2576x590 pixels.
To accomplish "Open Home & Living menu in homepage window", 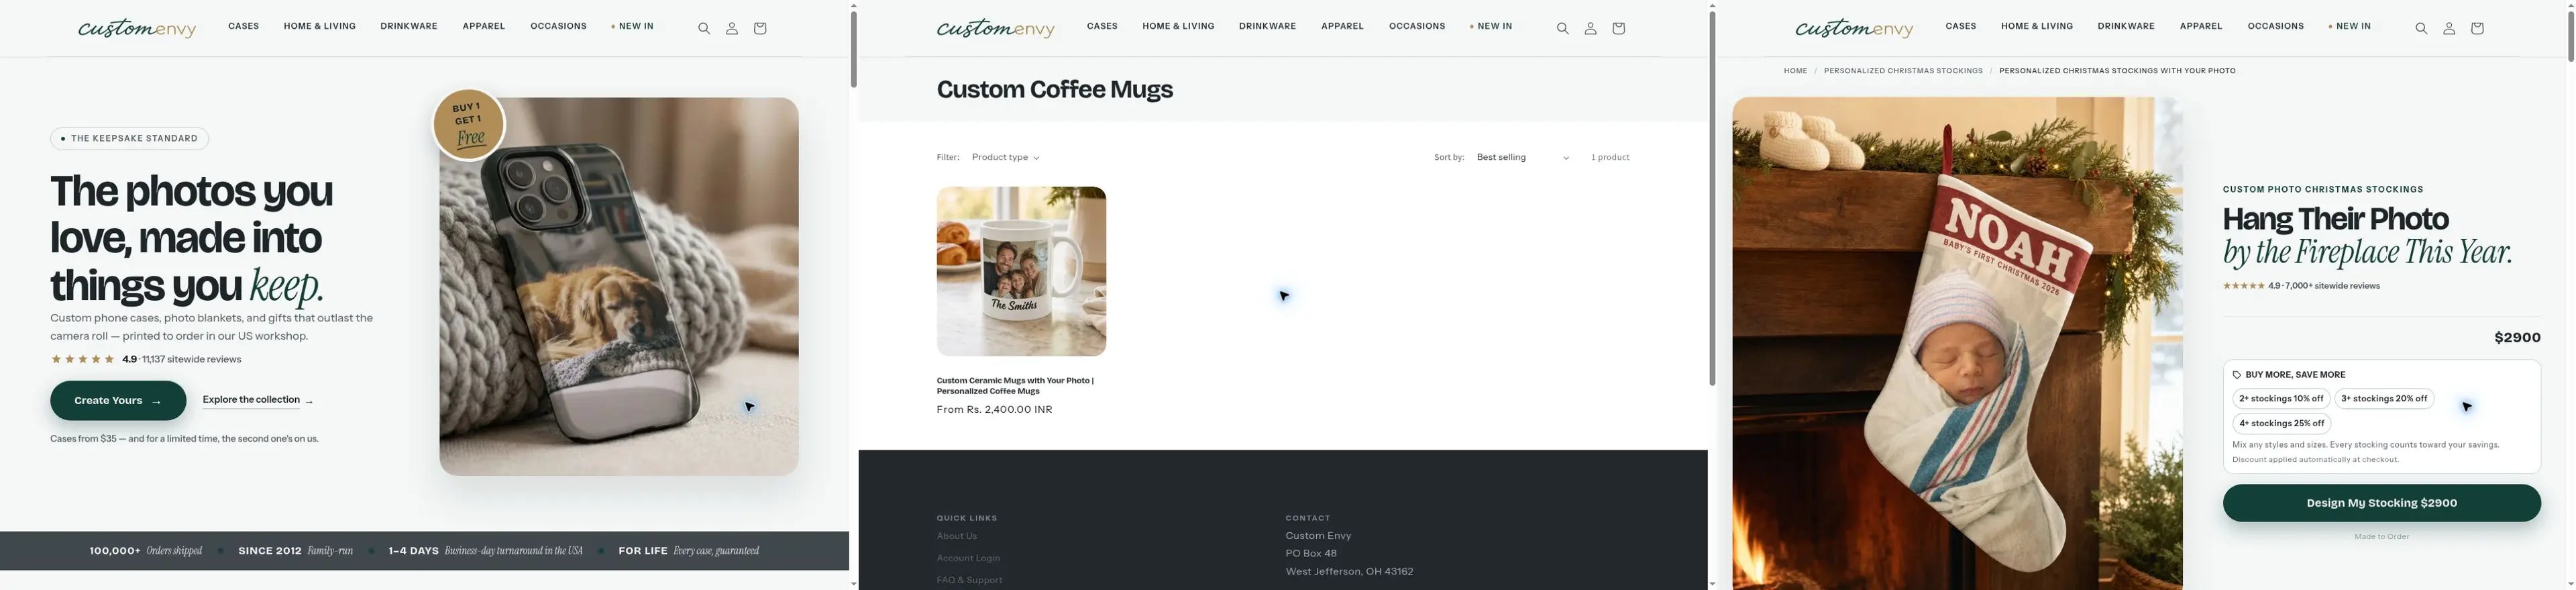I will click(320, 26).
